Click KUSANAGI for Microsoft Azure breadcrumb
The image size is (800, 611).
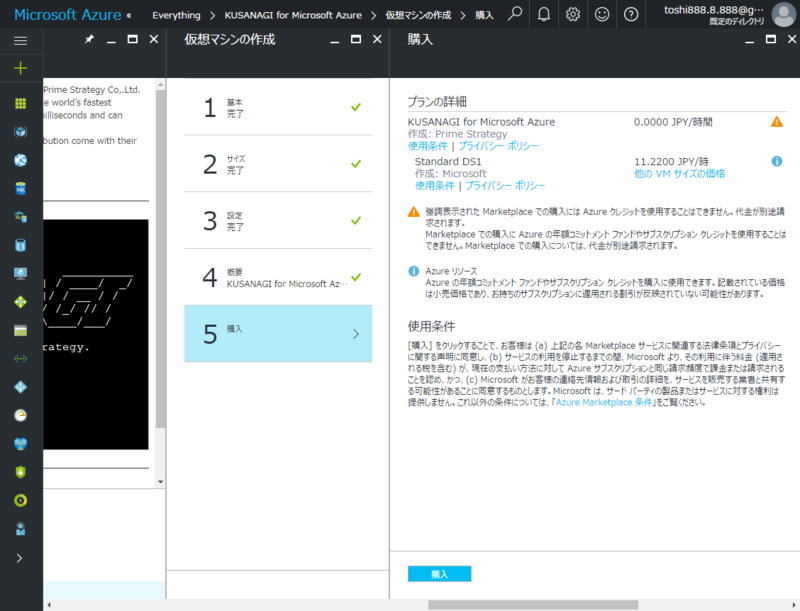[293, 15]
